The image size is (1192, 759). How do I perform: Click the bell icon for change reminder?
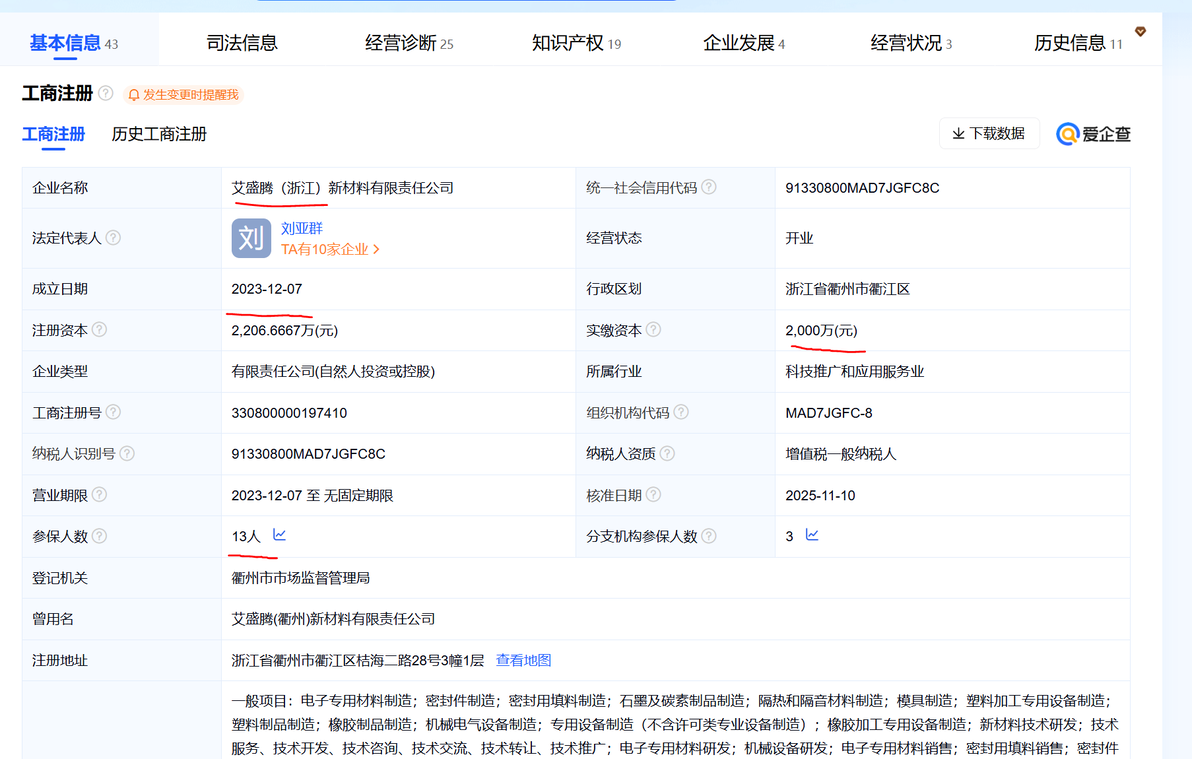click(134, 95)
